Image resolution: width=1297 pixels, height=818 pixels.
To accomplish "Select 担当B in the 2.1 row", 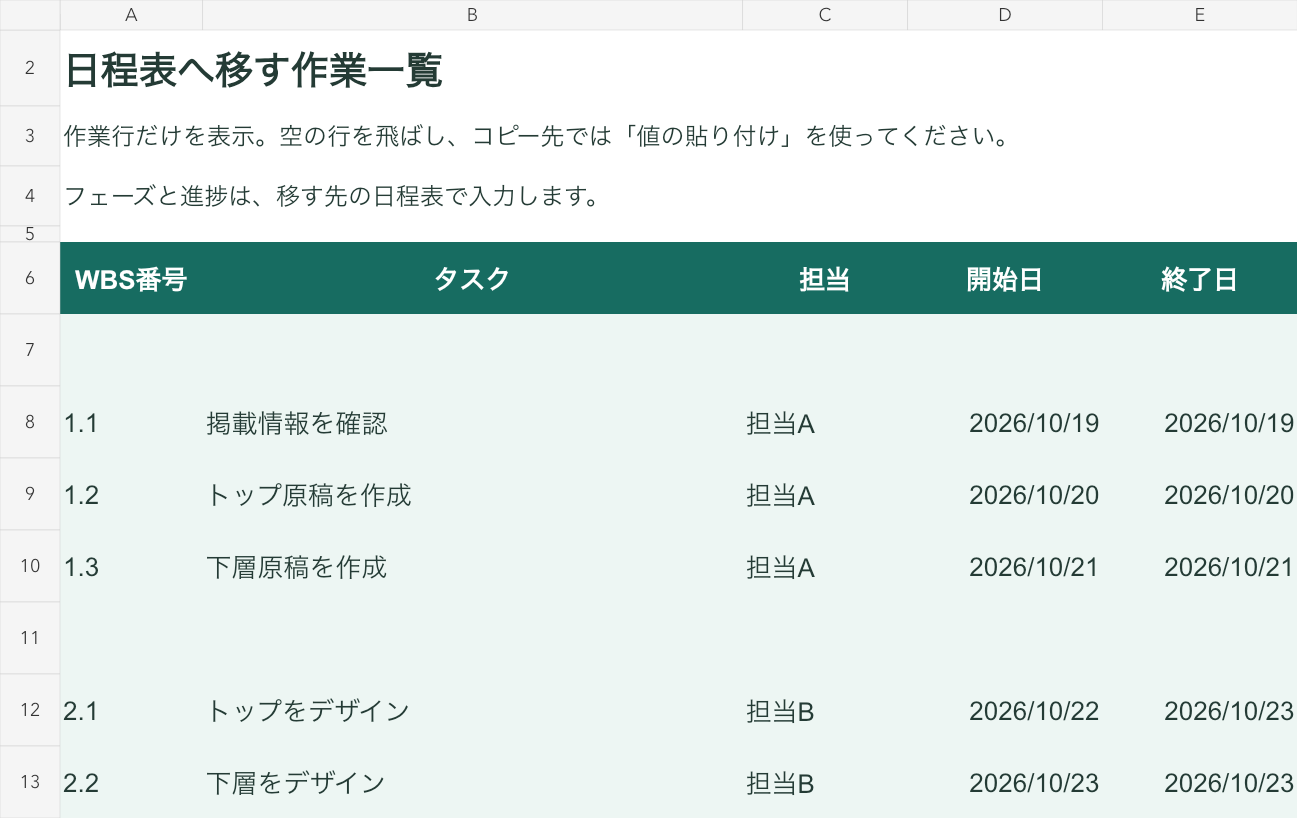I will click(x=825, y=711).
